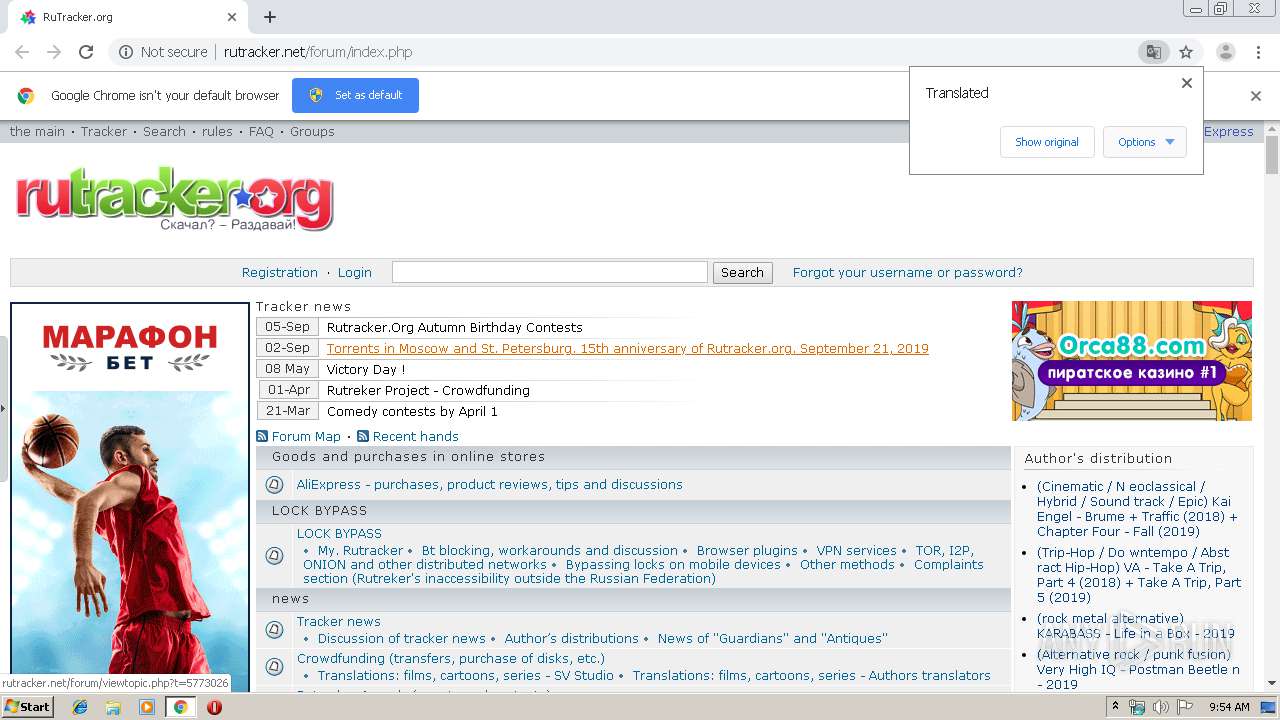Screen dimensions: 1280x720
Task: Click the red Opera taskbar icon
Action: click(x=214, y=707)
